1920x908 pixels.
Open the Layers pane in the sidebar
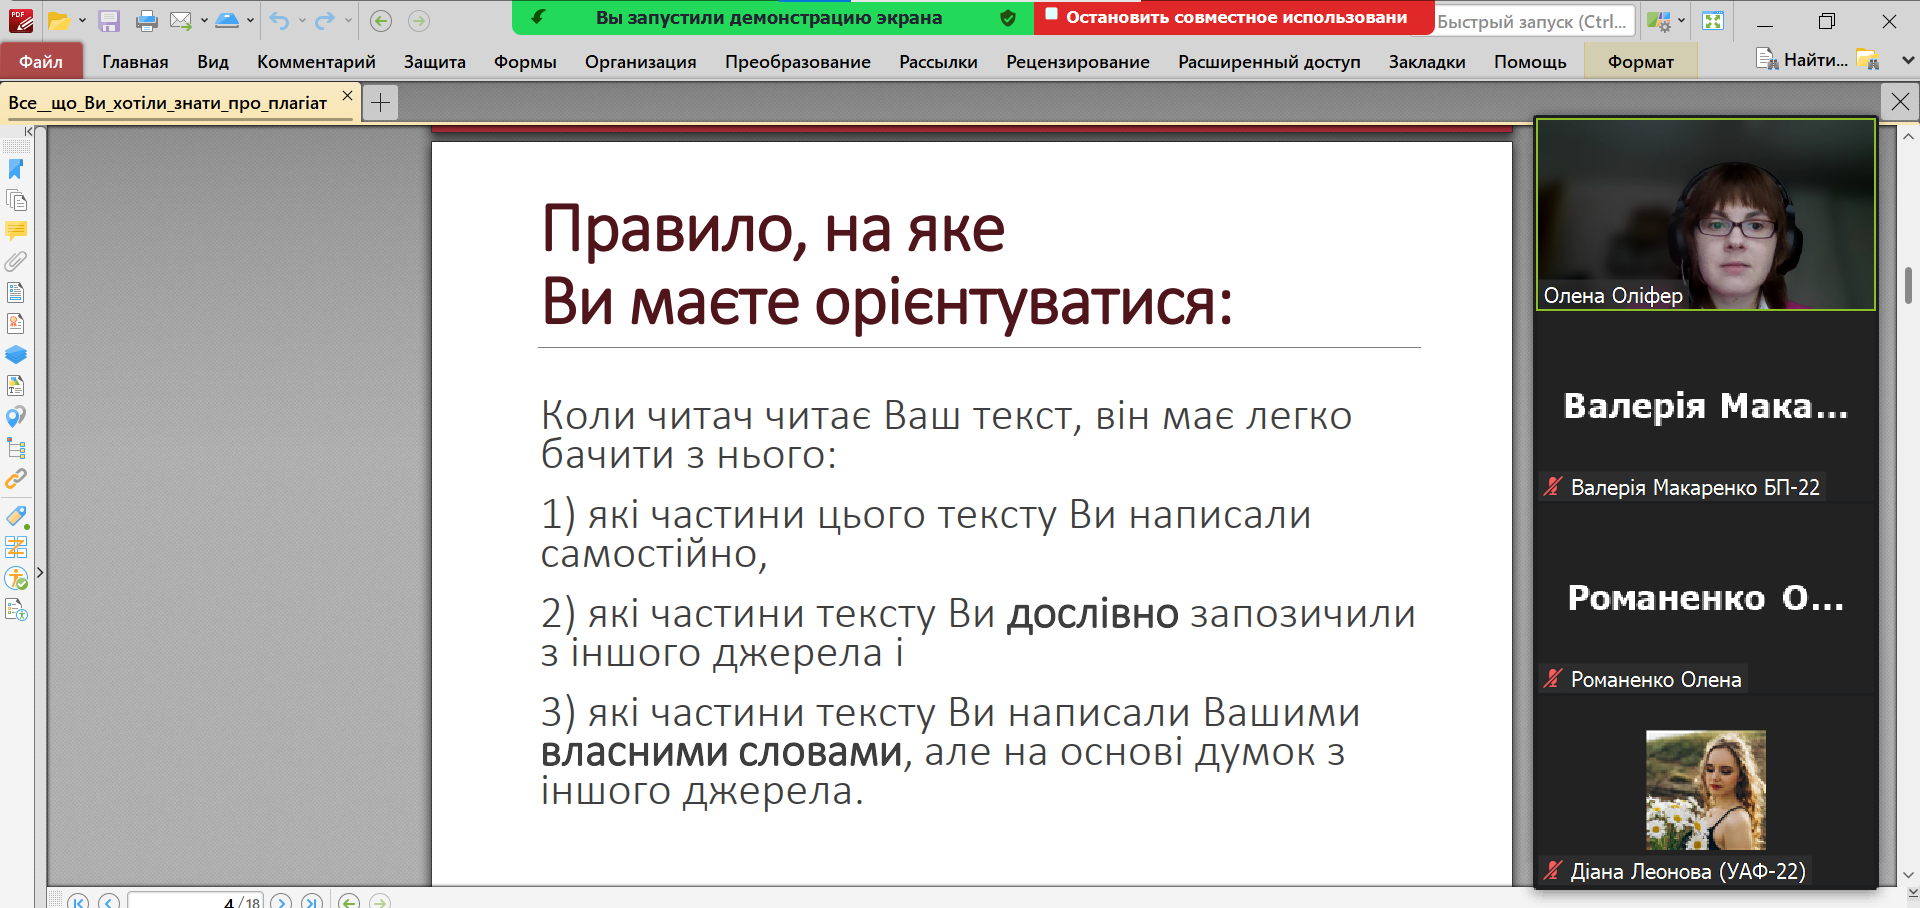click(16, 355)
